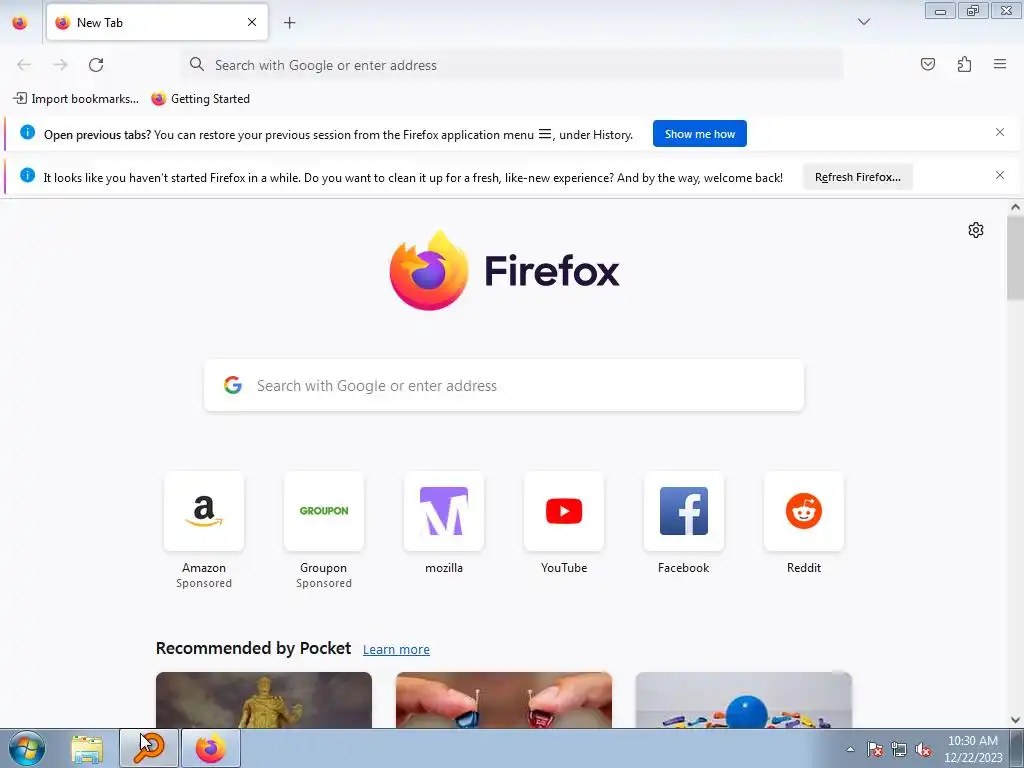
Task: Click the Back navigation arrow
Action: 24,65
